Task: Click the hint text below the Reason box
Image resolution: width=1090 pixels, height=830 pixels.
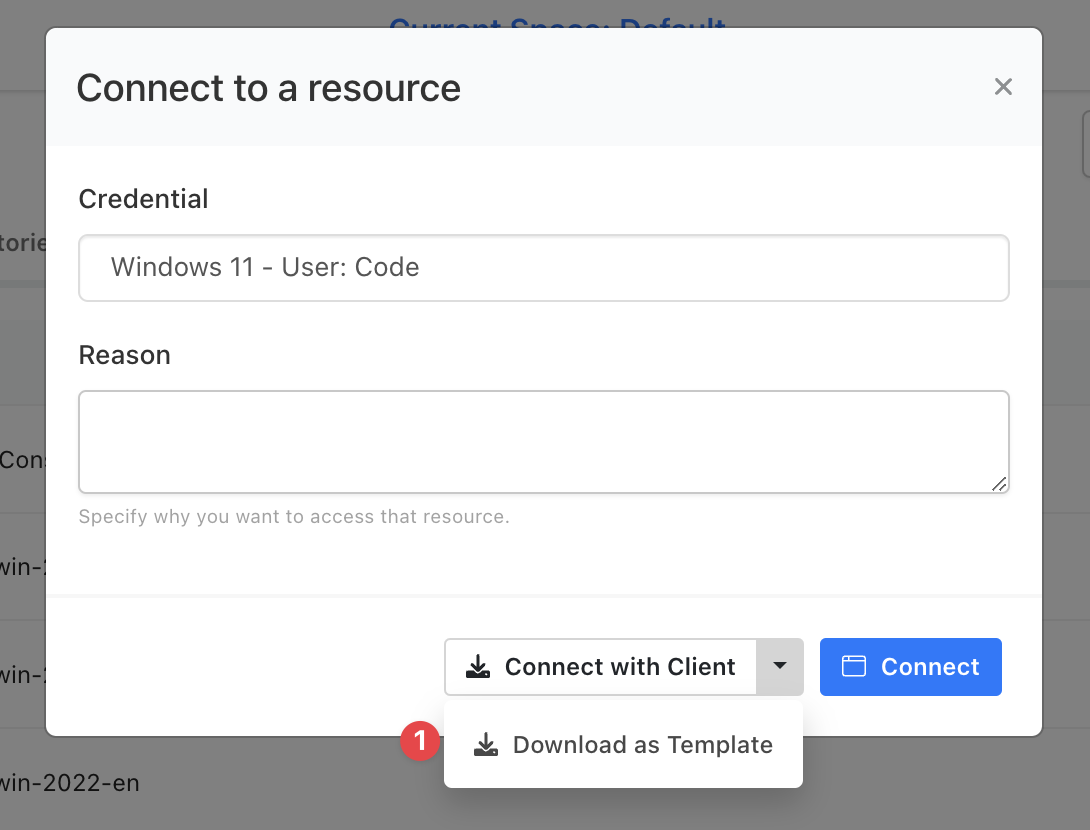Action: (x=294, y=517)
